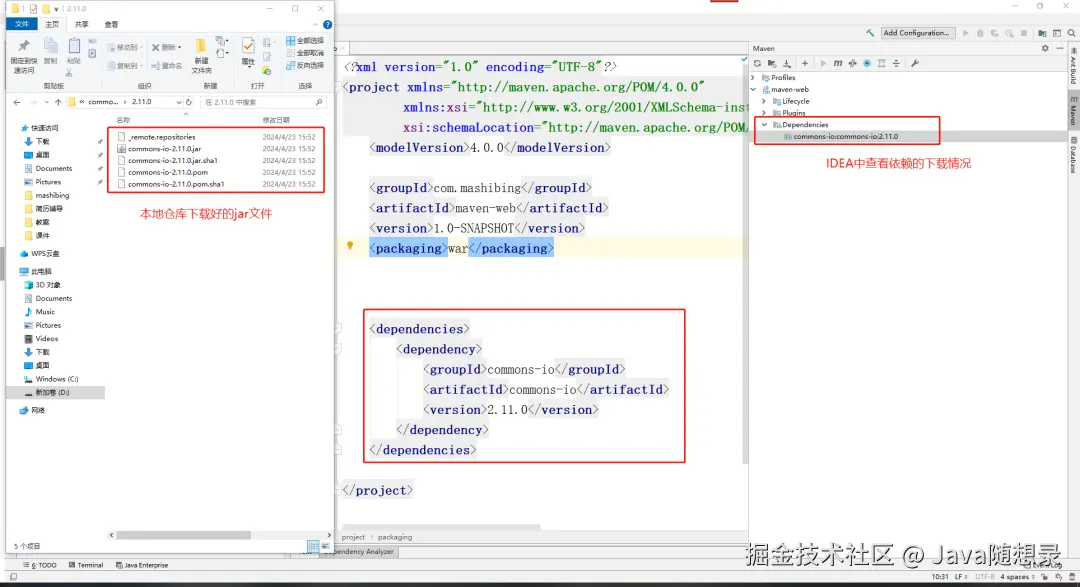This screenshot has width=1080, height=587.
Task: Click Show Dependencies diagram icon in Maven
Action: click(882, 63)
